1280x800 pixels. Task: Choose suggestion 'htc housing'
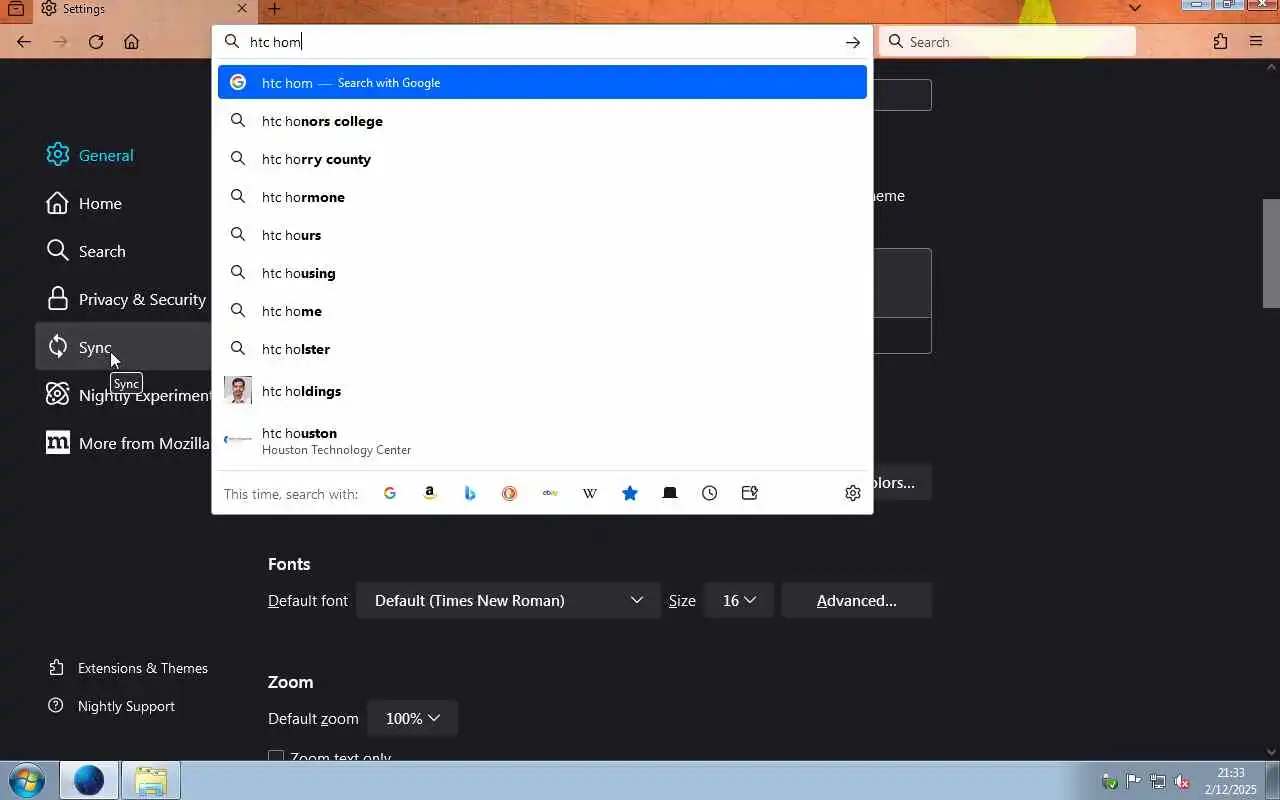click(x=542, y=273)
